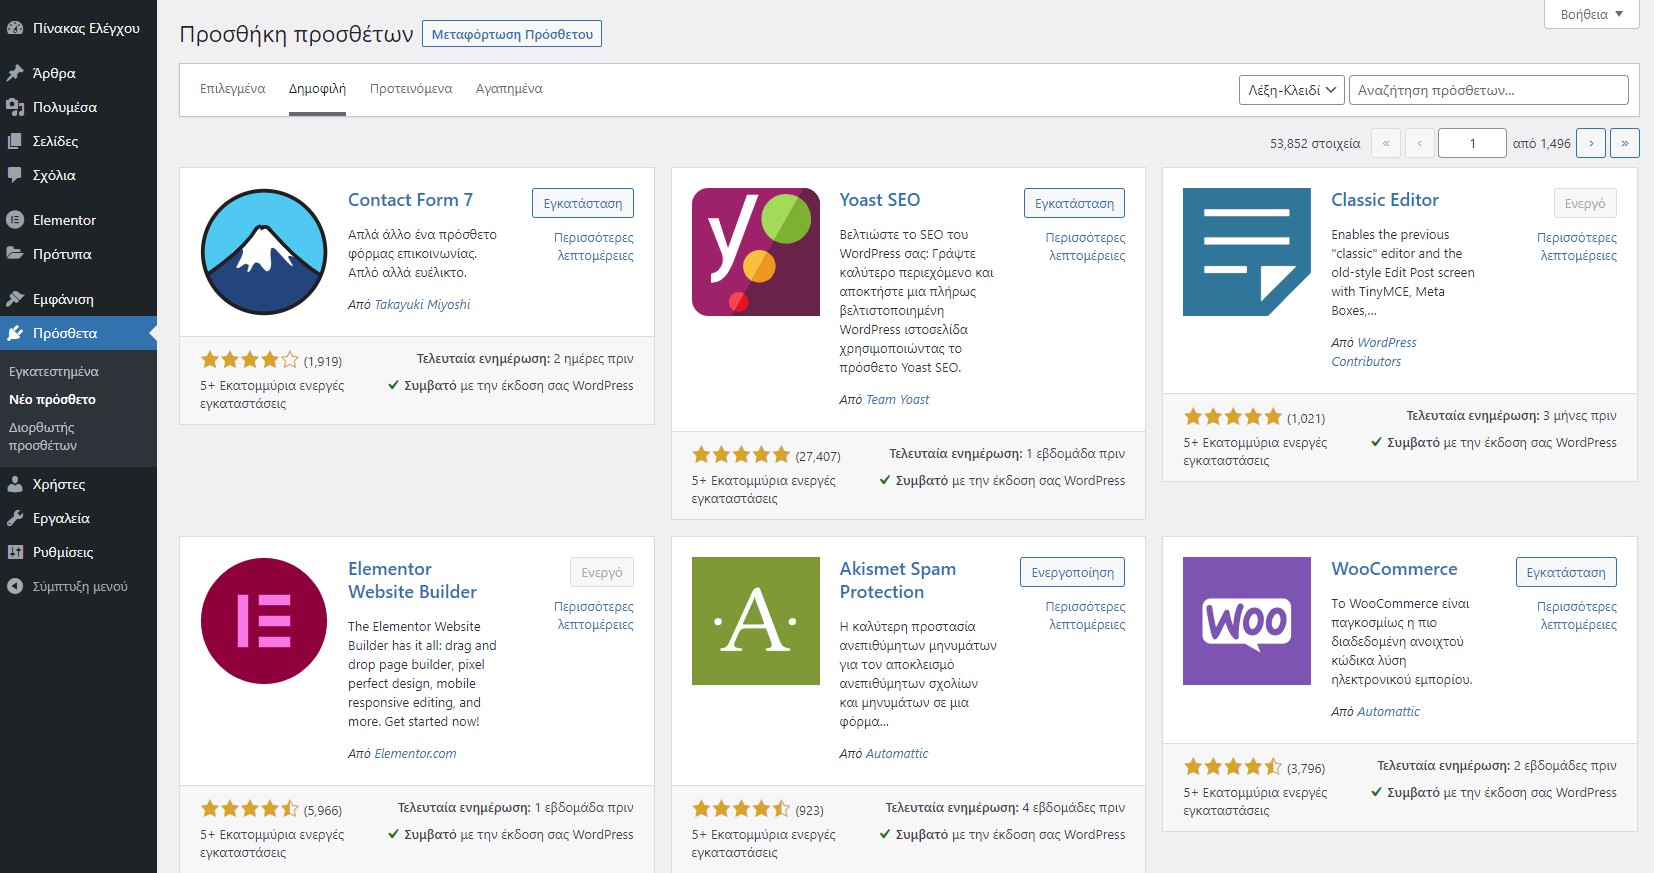
Task: Open Περισσότερες λεπτομέρειες for WooCommerce
Action: click(x=1578, y=615)
